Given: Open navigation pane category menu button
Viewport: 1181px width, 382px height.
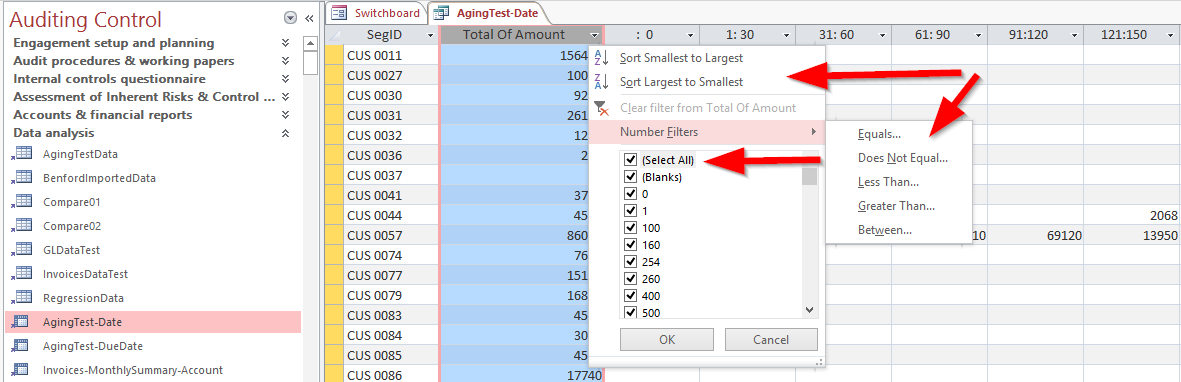Looking at the screenshot, I should [290, 19].
